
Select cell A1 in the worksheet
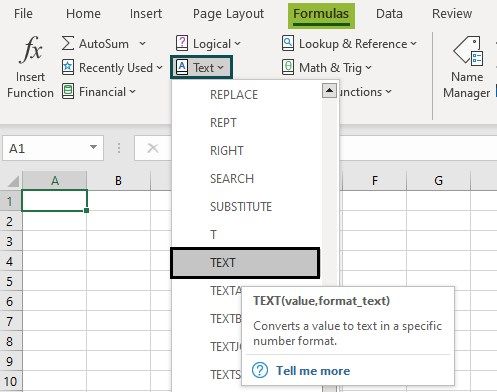click(54, 200)
